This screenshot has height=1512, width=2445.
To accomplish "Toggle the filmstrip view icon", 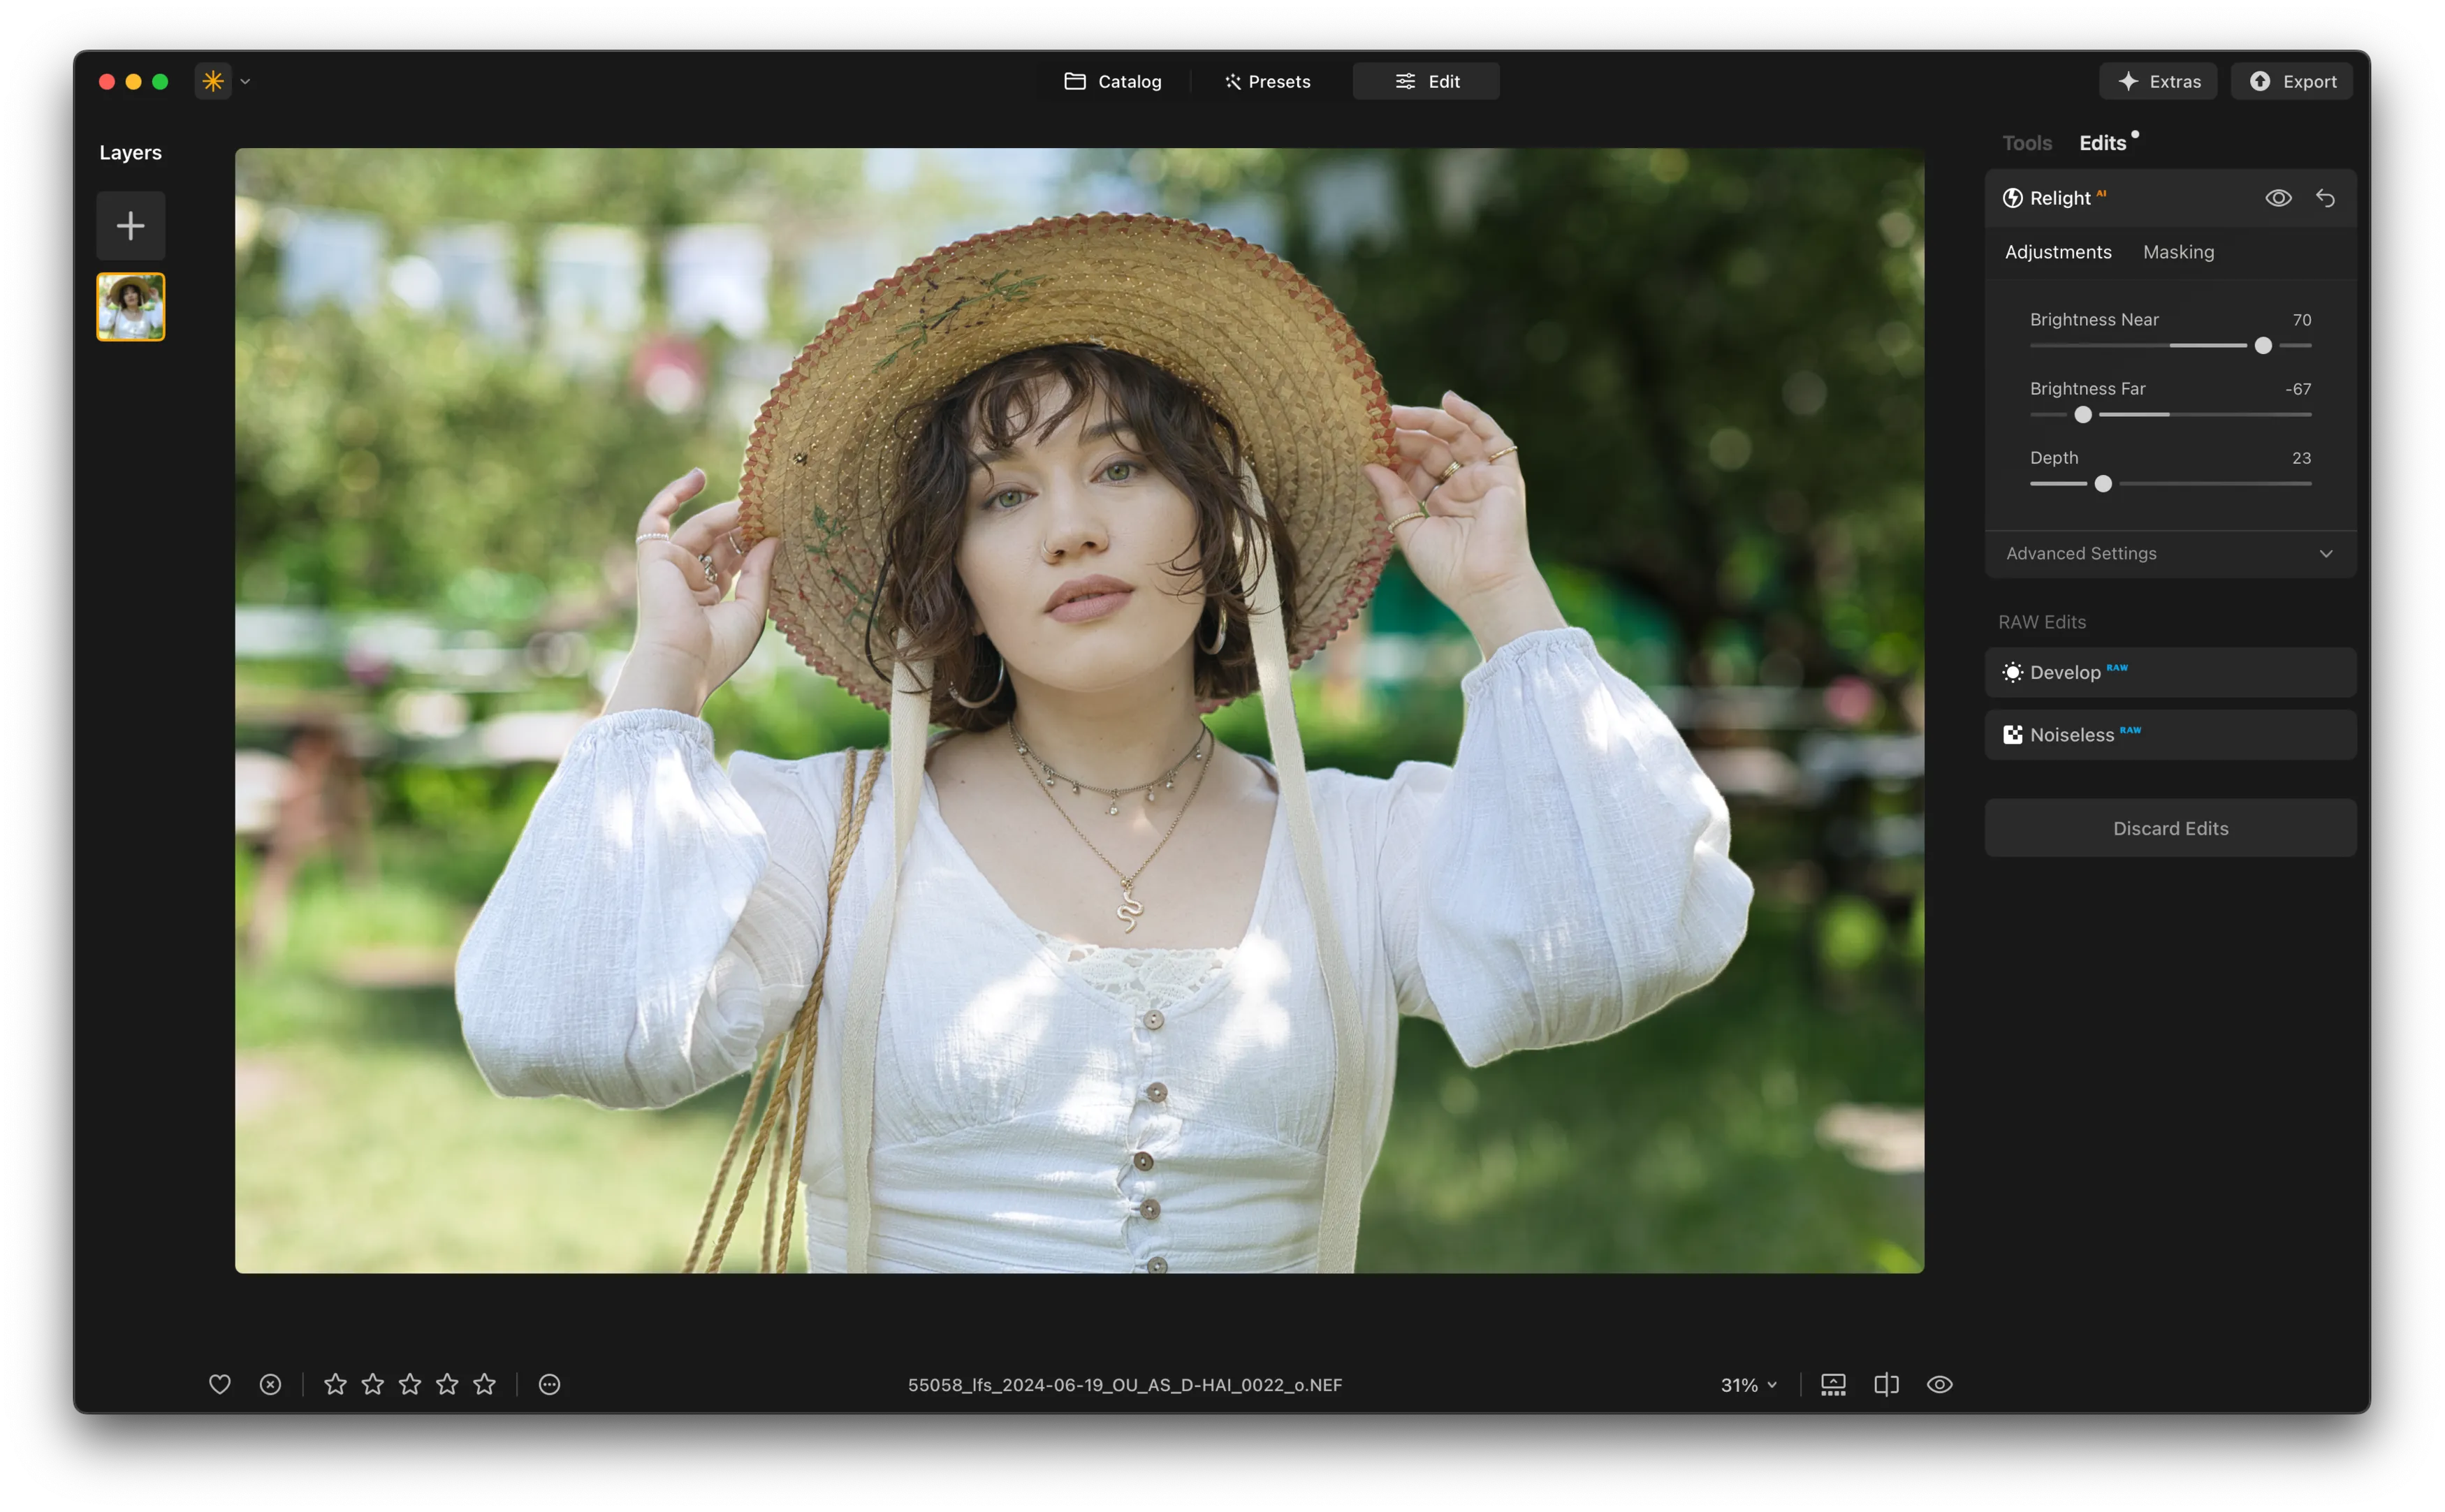I will (x=1833, y=1384).
